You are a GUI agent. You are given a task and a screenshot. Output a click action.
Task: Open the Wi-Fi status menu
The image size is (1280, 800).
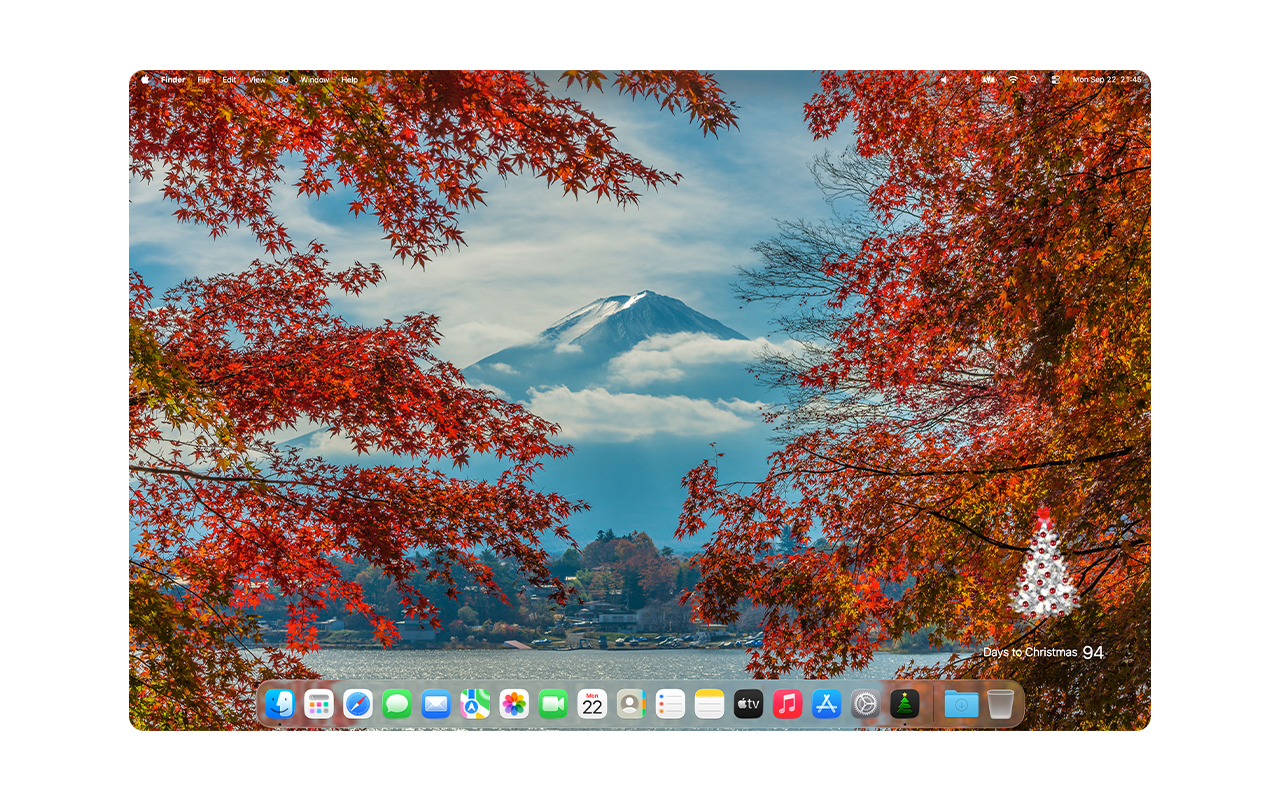[1013, 80]
